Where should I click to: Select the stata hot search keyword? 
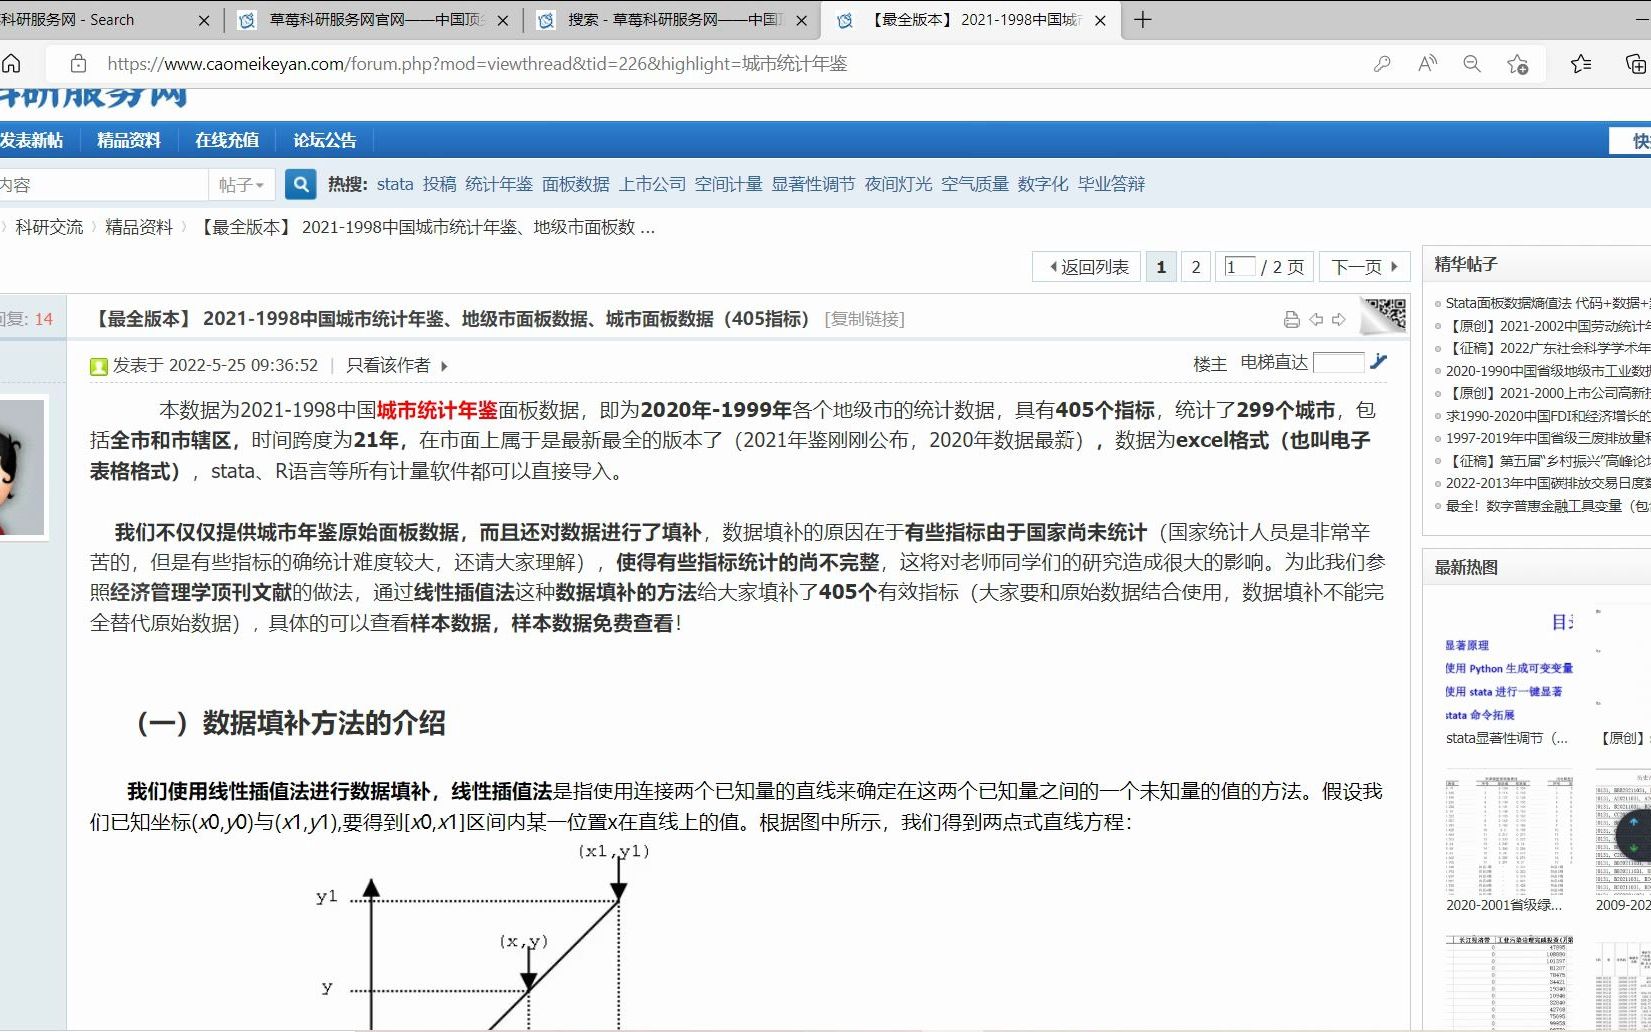(394, 184)
